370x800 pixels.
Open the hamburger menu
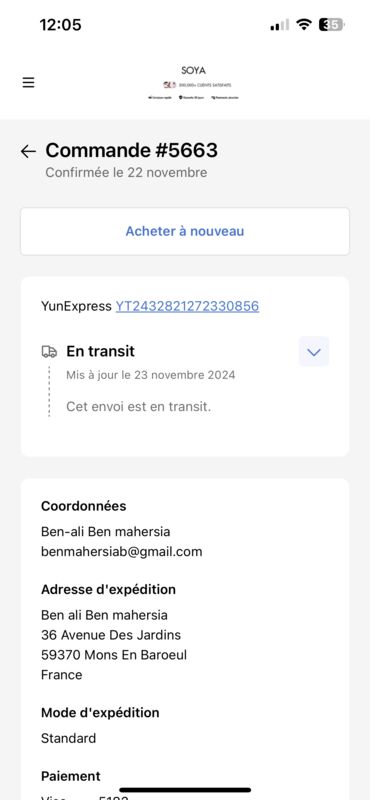(28, 83)
